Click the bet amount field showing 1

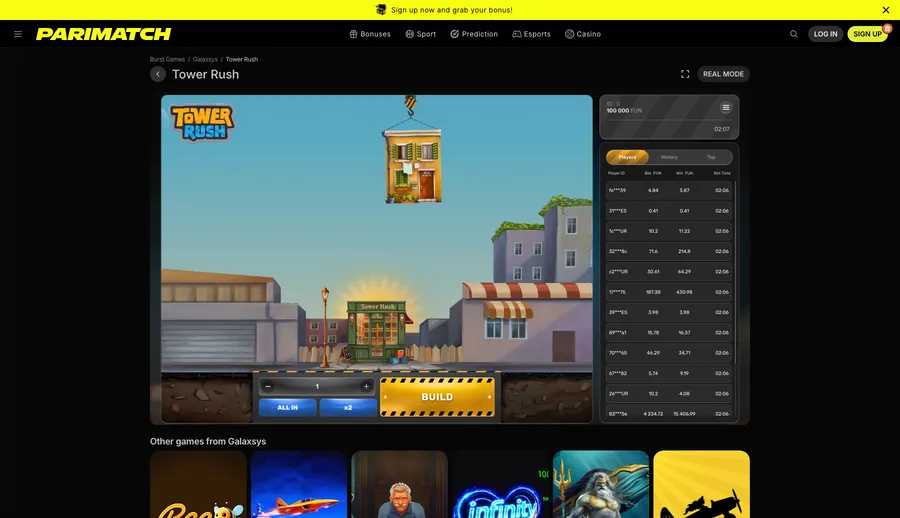317,386
